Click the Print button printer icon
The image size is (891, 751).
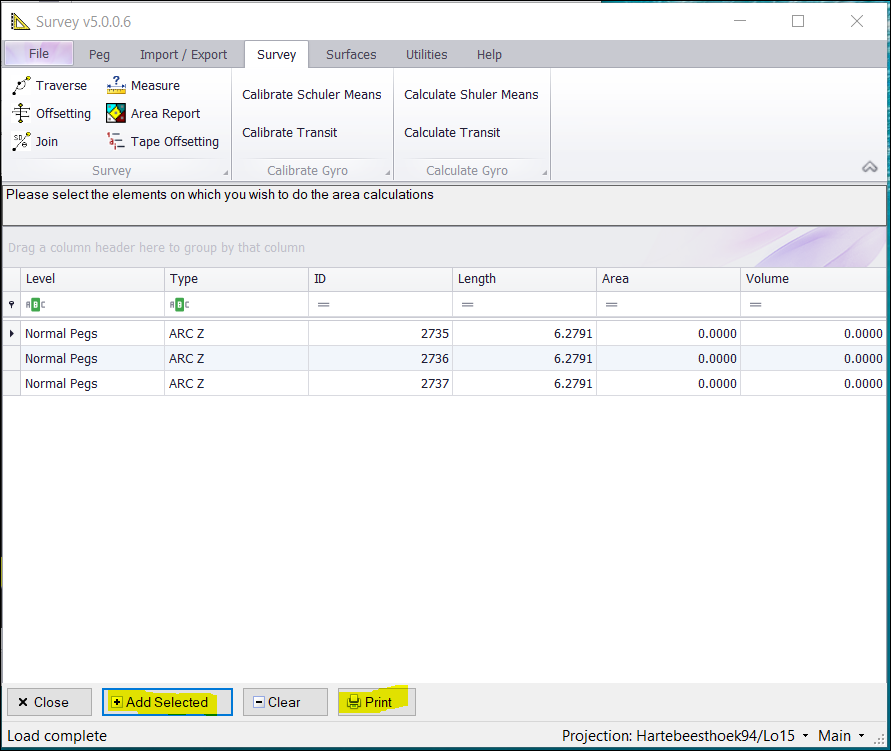(353, 703)
